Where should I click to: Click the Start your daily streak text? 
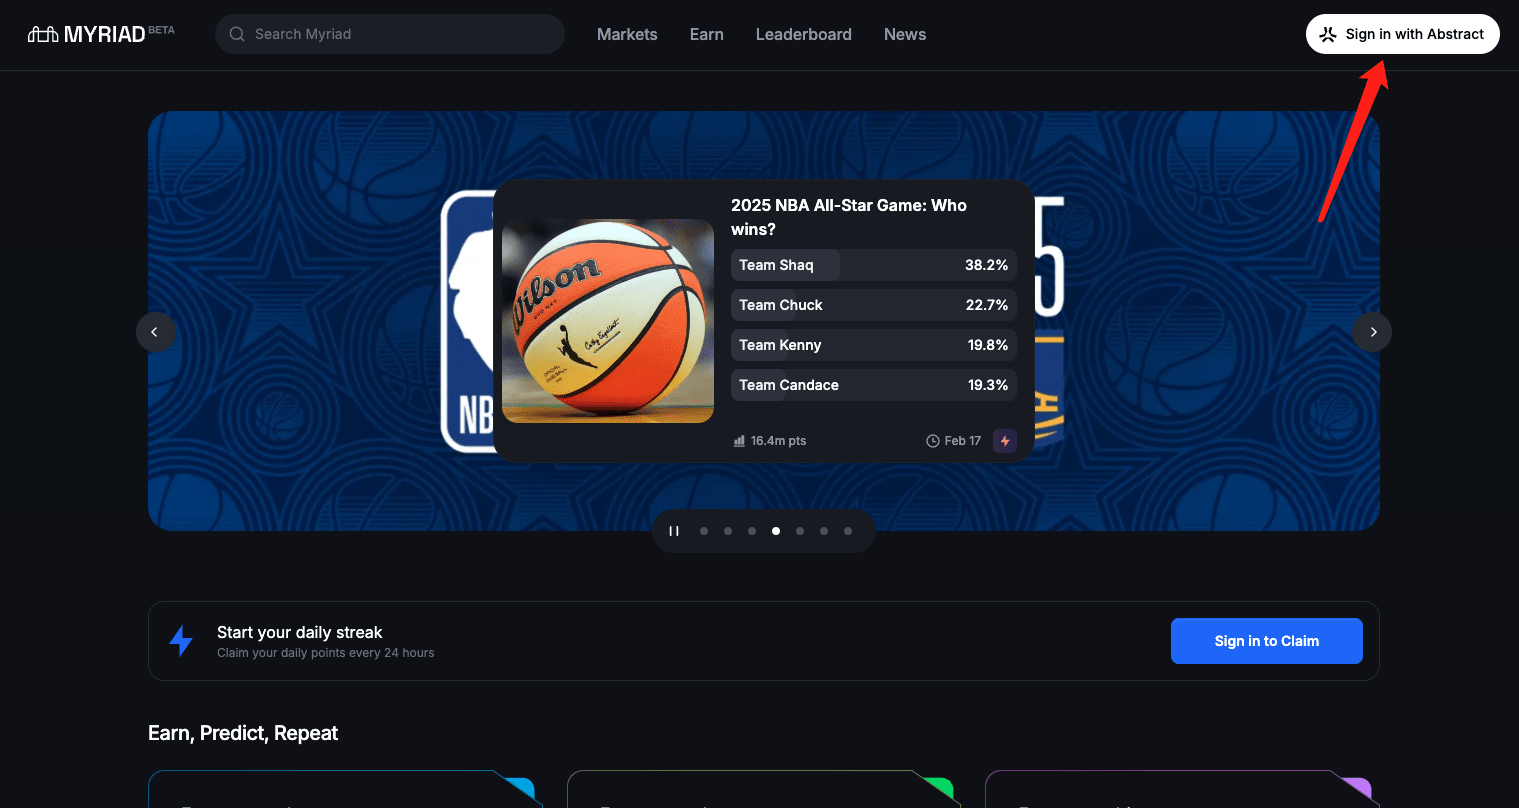300,632
